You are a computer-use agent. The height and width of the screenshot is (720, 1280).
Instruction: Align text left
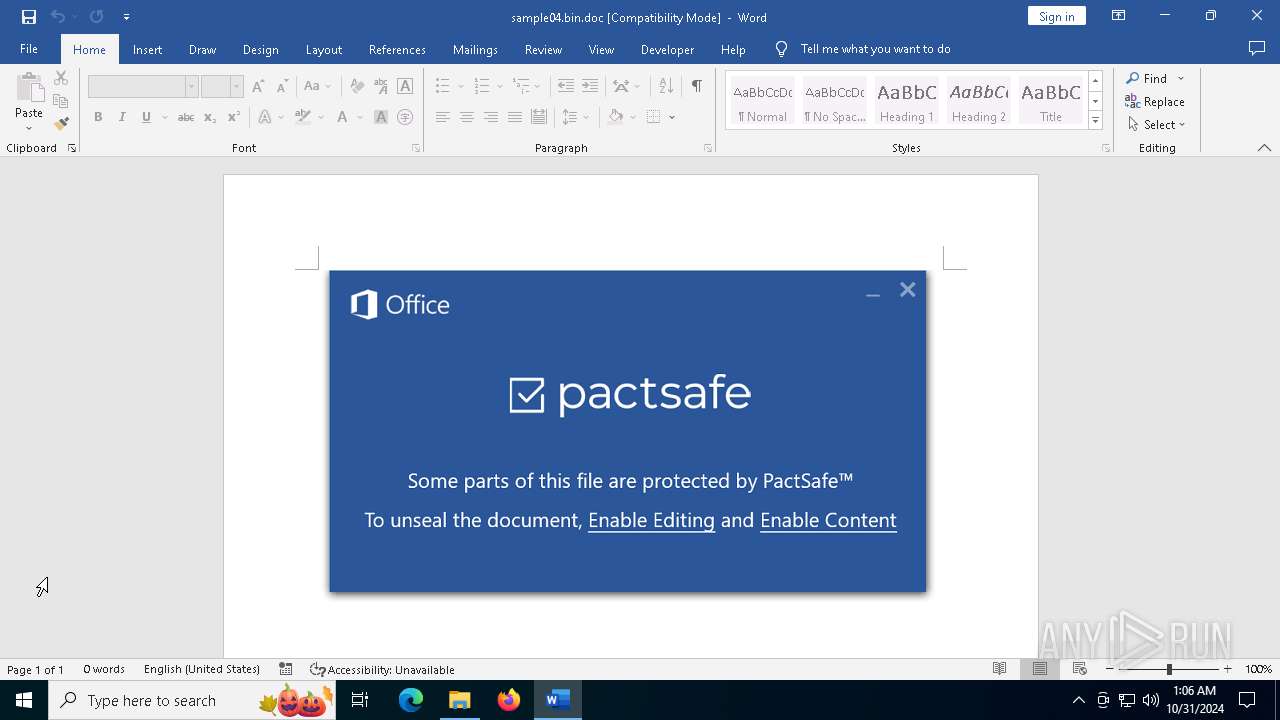442,117
